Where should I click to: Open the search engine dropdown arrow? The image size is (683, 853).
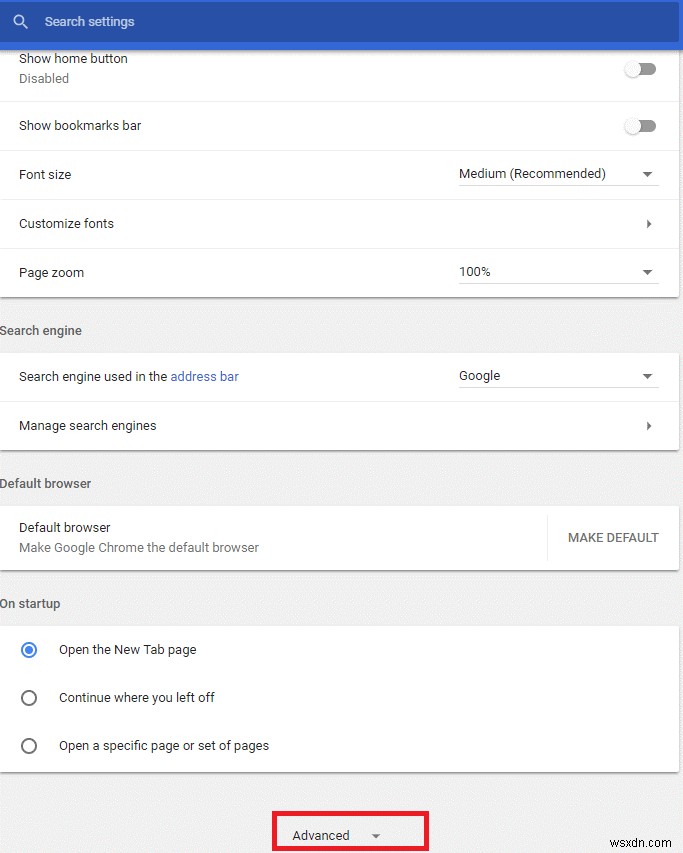pyautogui.click(x=648, y=376)
